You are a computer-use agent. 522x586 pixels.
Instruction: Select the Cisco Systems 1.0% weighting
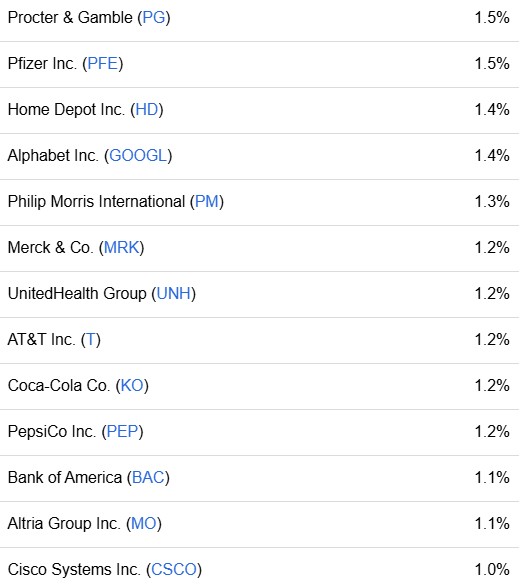[x=492, y=569]
